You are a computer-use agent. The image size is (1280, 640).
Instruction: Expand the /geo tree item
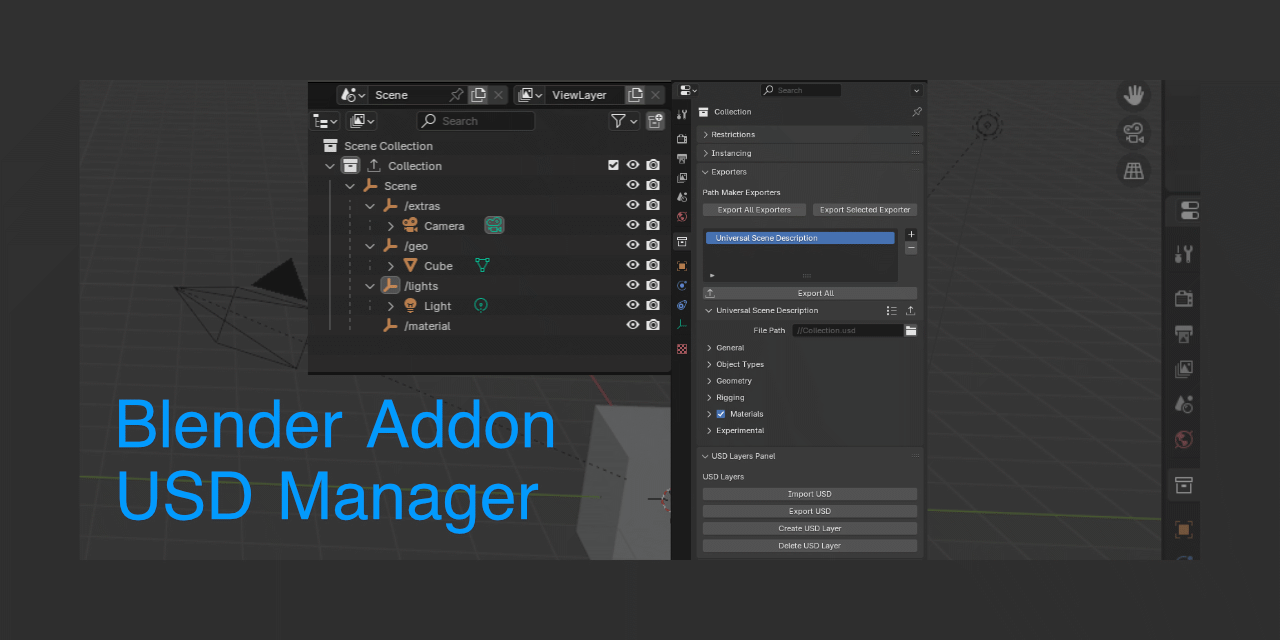click(x=370, y=246)
